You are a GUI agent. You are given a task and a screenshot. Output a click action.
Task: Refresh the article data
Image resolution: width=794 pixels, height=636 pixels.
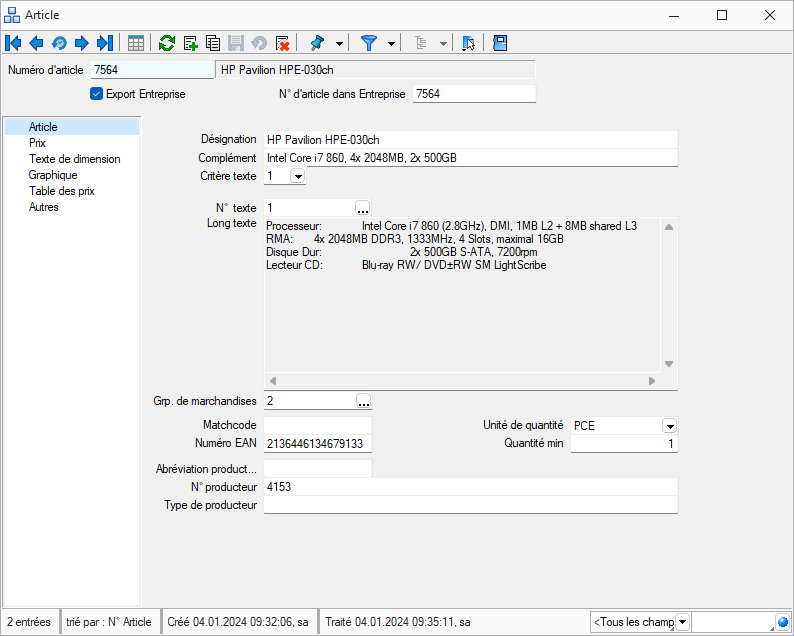click(x=167, y=43)
